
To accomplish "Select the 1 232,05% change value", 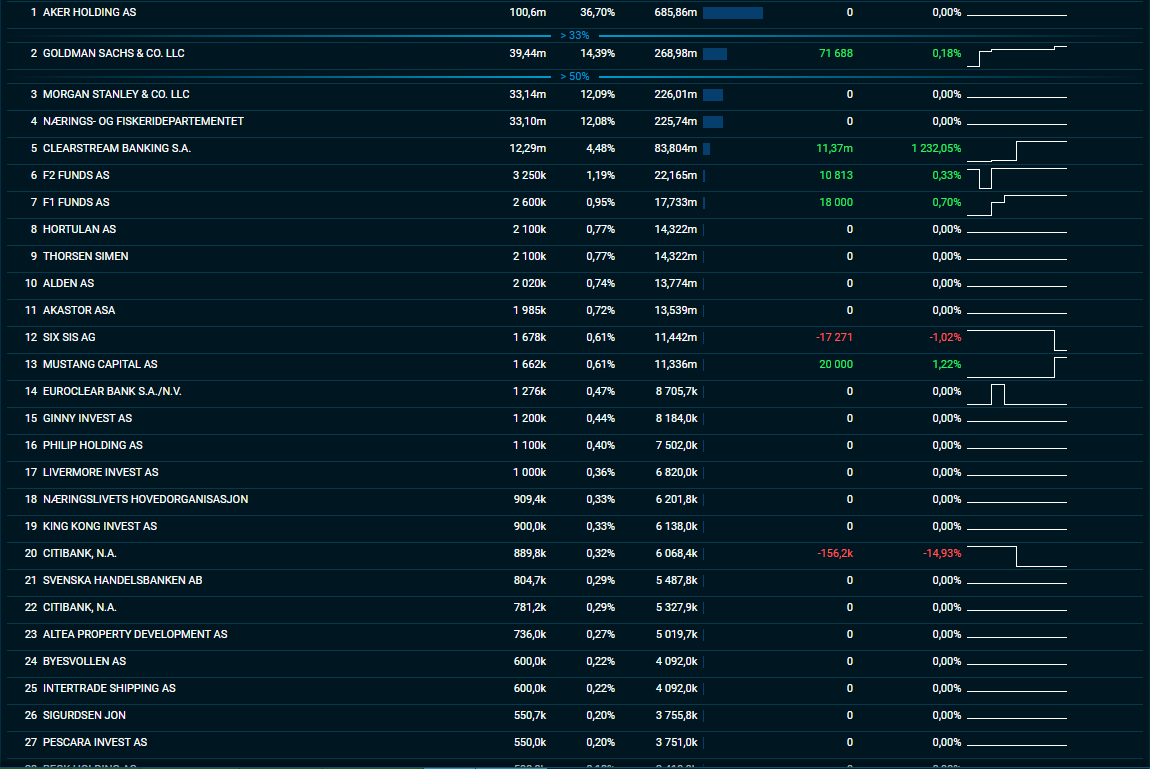I will point(936,149).
